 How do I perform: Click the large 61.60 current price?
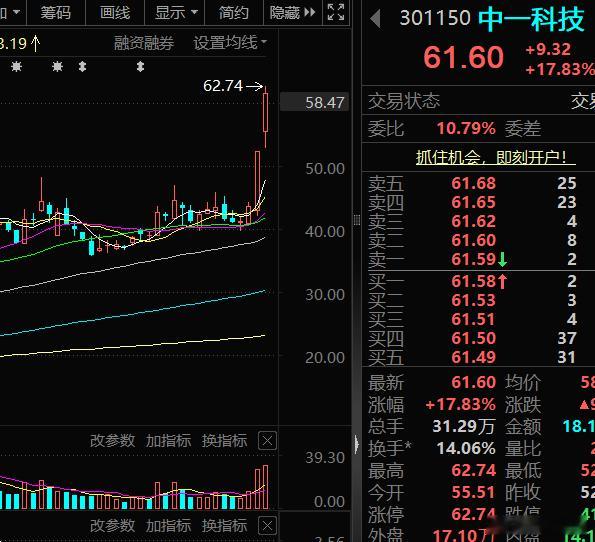click(x=463, y=58)
